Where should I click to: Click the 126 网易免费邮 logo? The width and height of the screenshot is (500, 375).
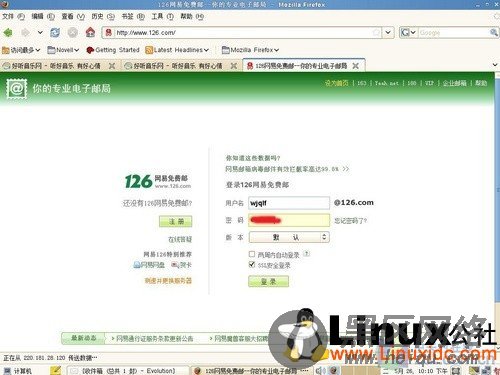click(158, 181)
